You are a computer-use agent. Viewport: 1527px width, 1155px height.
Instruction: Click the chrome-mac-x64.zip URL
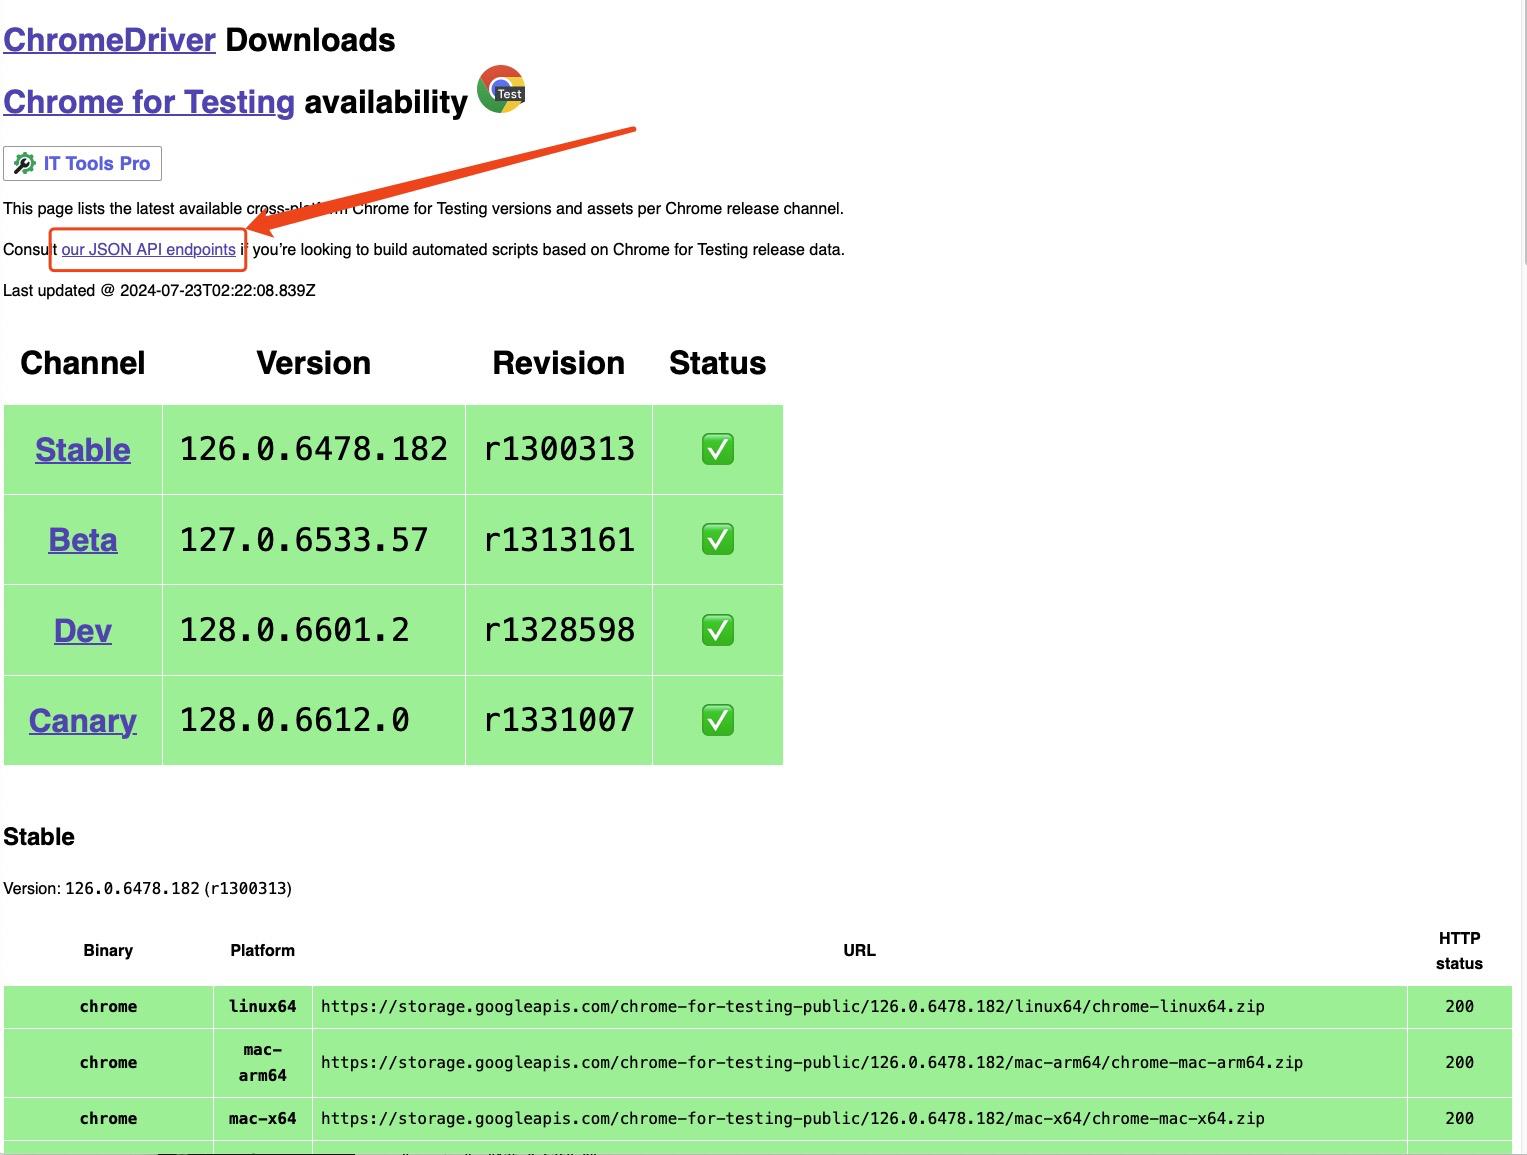click(x=793, y=1119)
